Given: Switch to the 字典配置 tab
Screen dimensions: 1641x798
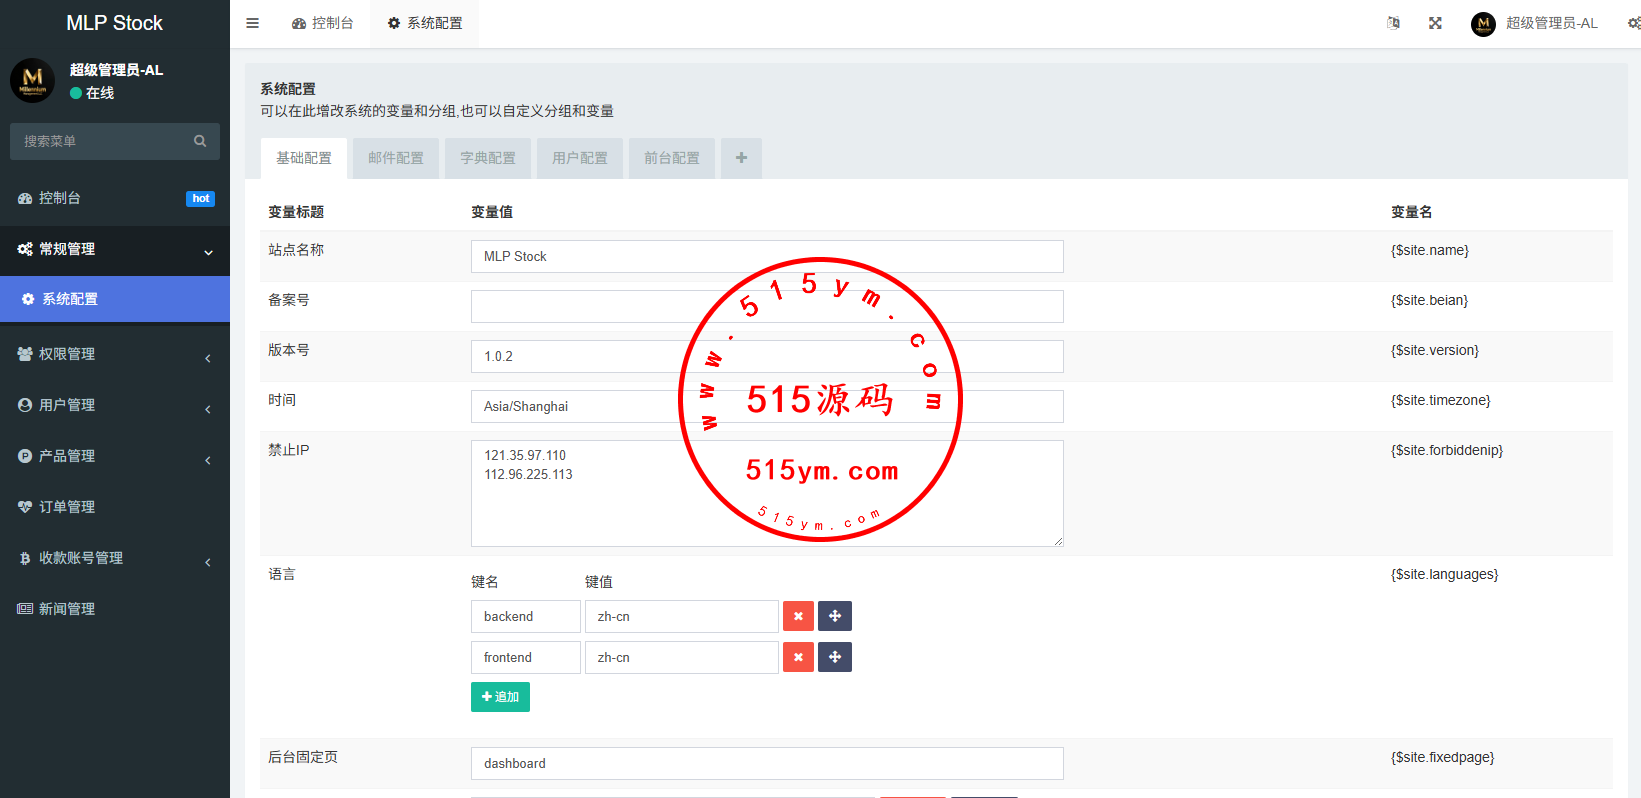Looking at the screenshot, I should pos(488,158).
